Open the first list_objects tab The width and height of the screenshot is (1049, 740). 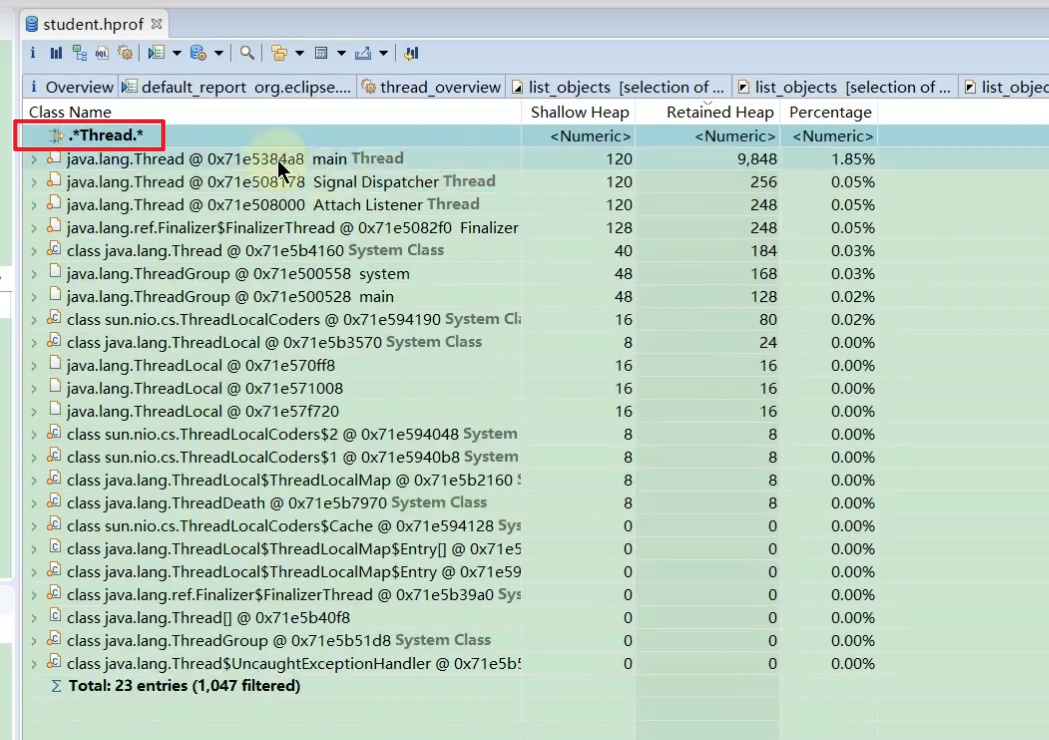tap(619, 87)
